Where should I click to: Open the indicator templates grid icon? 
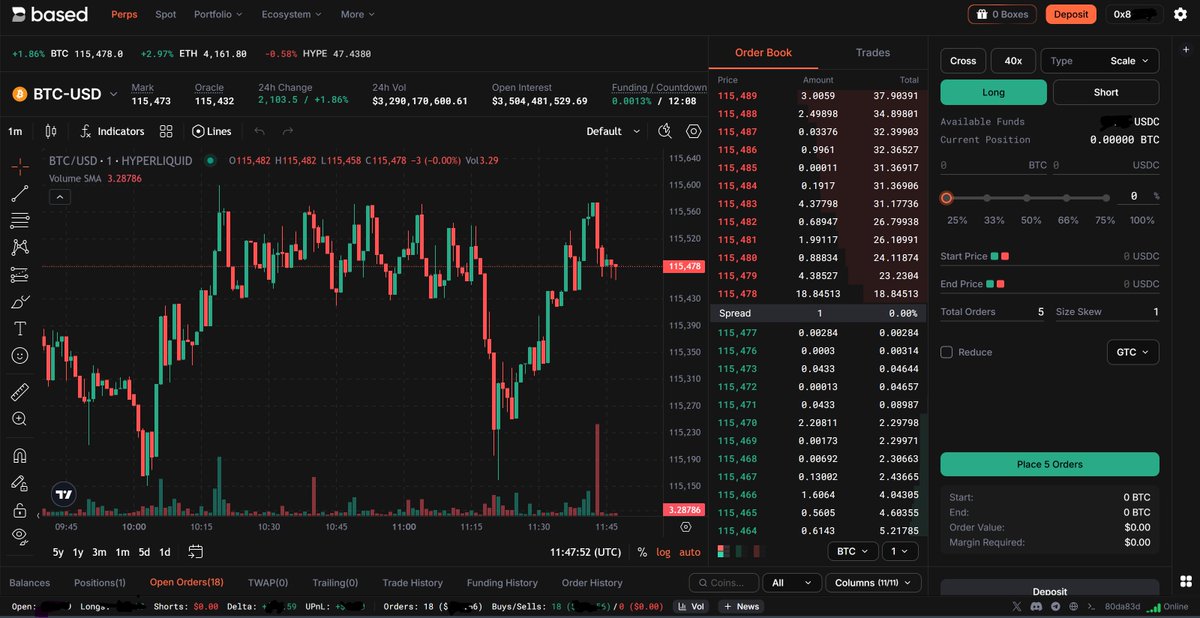[166, 131]
